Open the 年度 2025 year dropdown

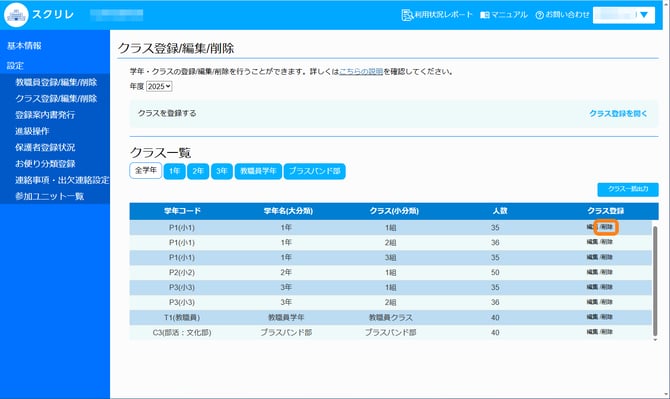point(159,86)
